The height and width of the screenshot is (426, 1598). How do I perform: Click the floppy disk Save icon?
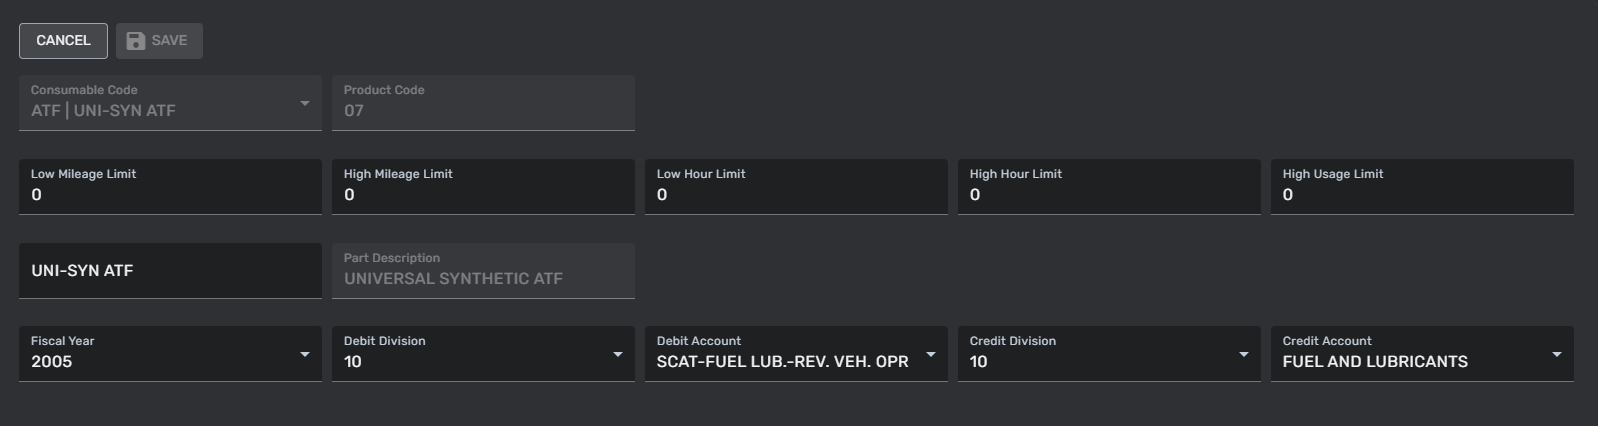coord(136,41)
